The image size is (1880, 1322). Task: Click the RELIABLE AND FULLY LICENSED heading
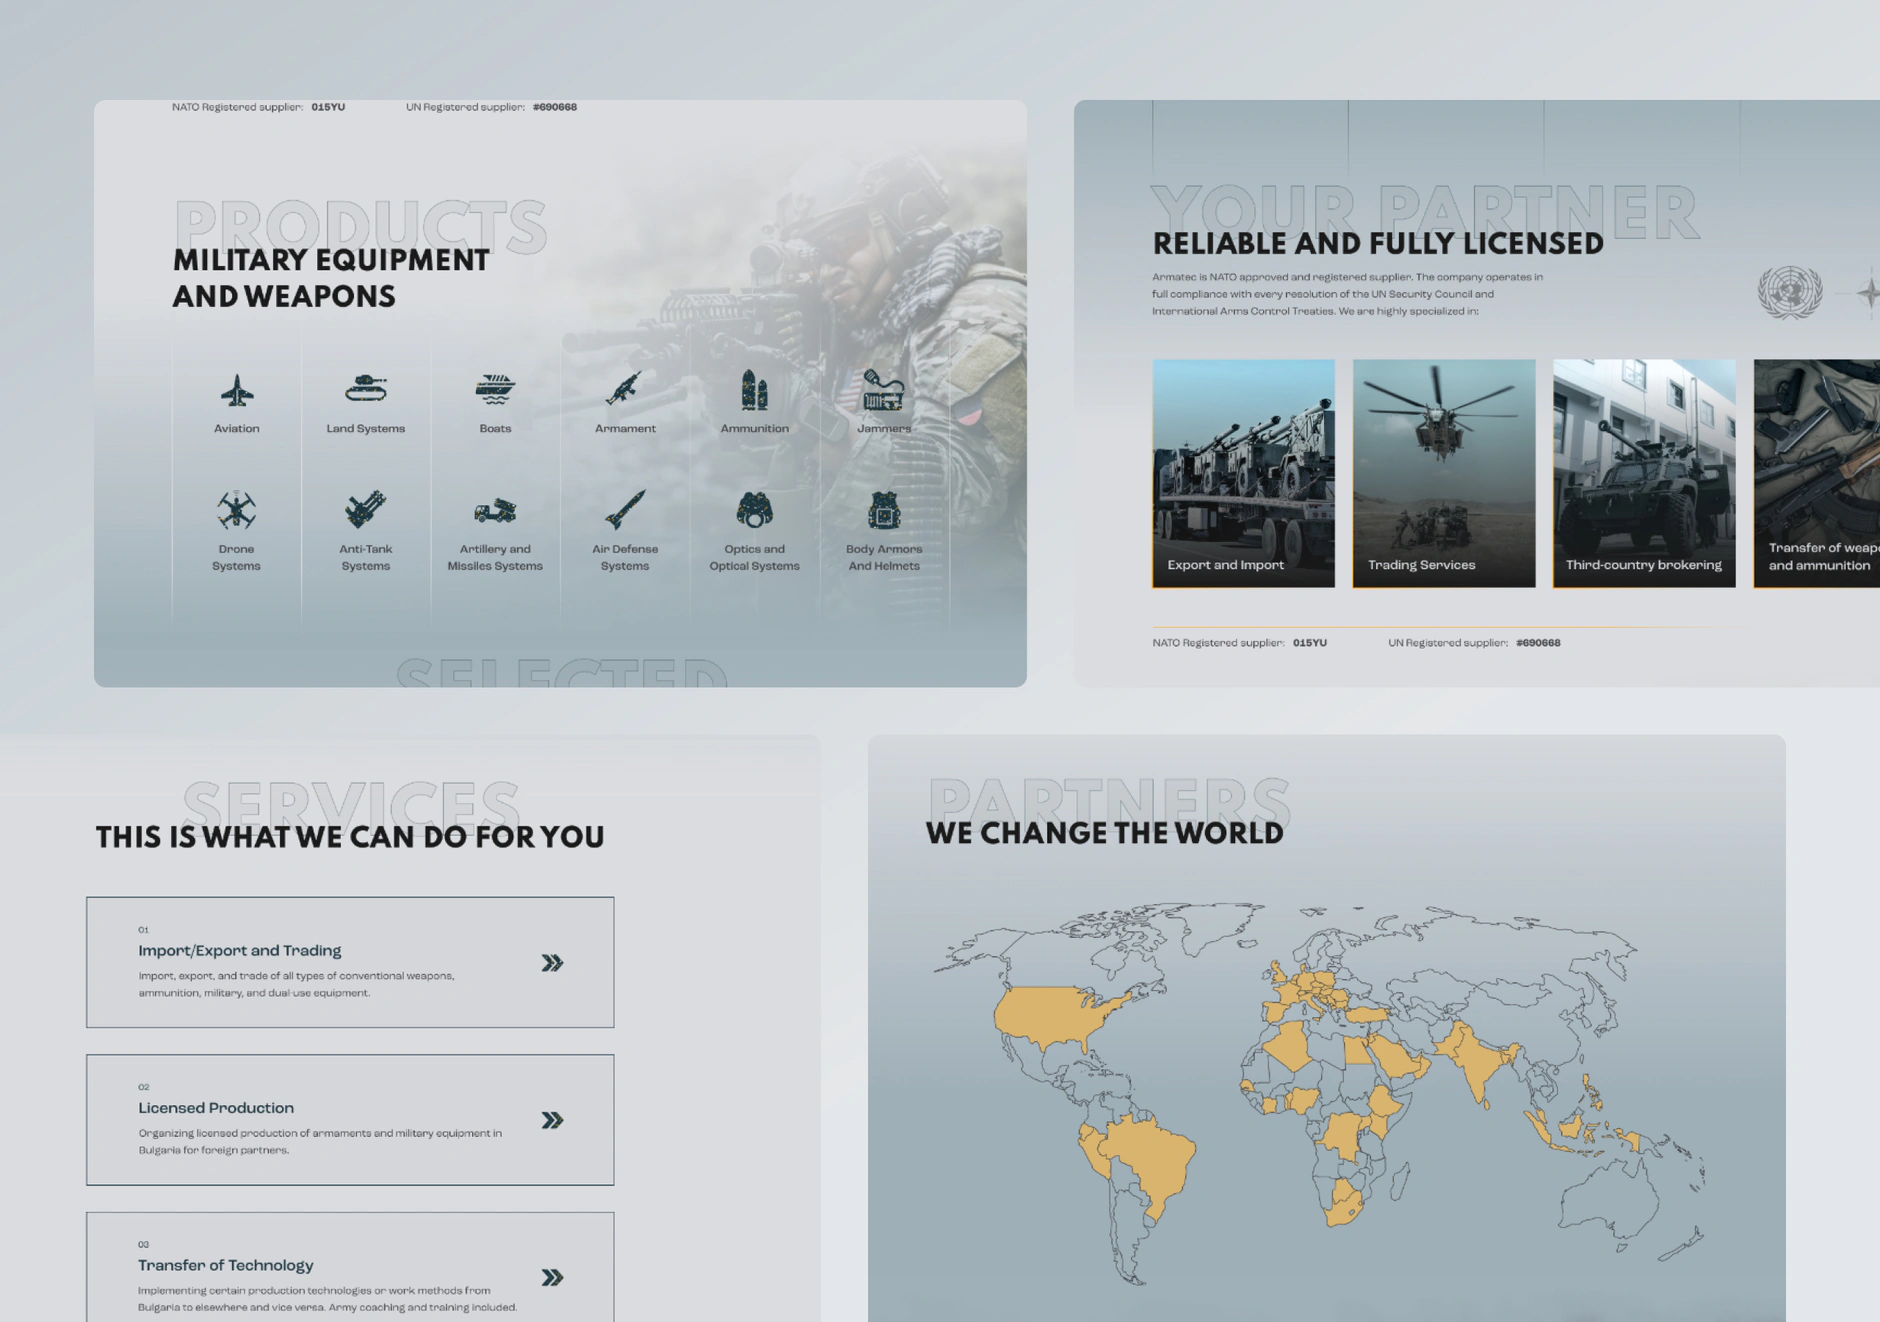pyautogui.click(x=1378, y=244)
